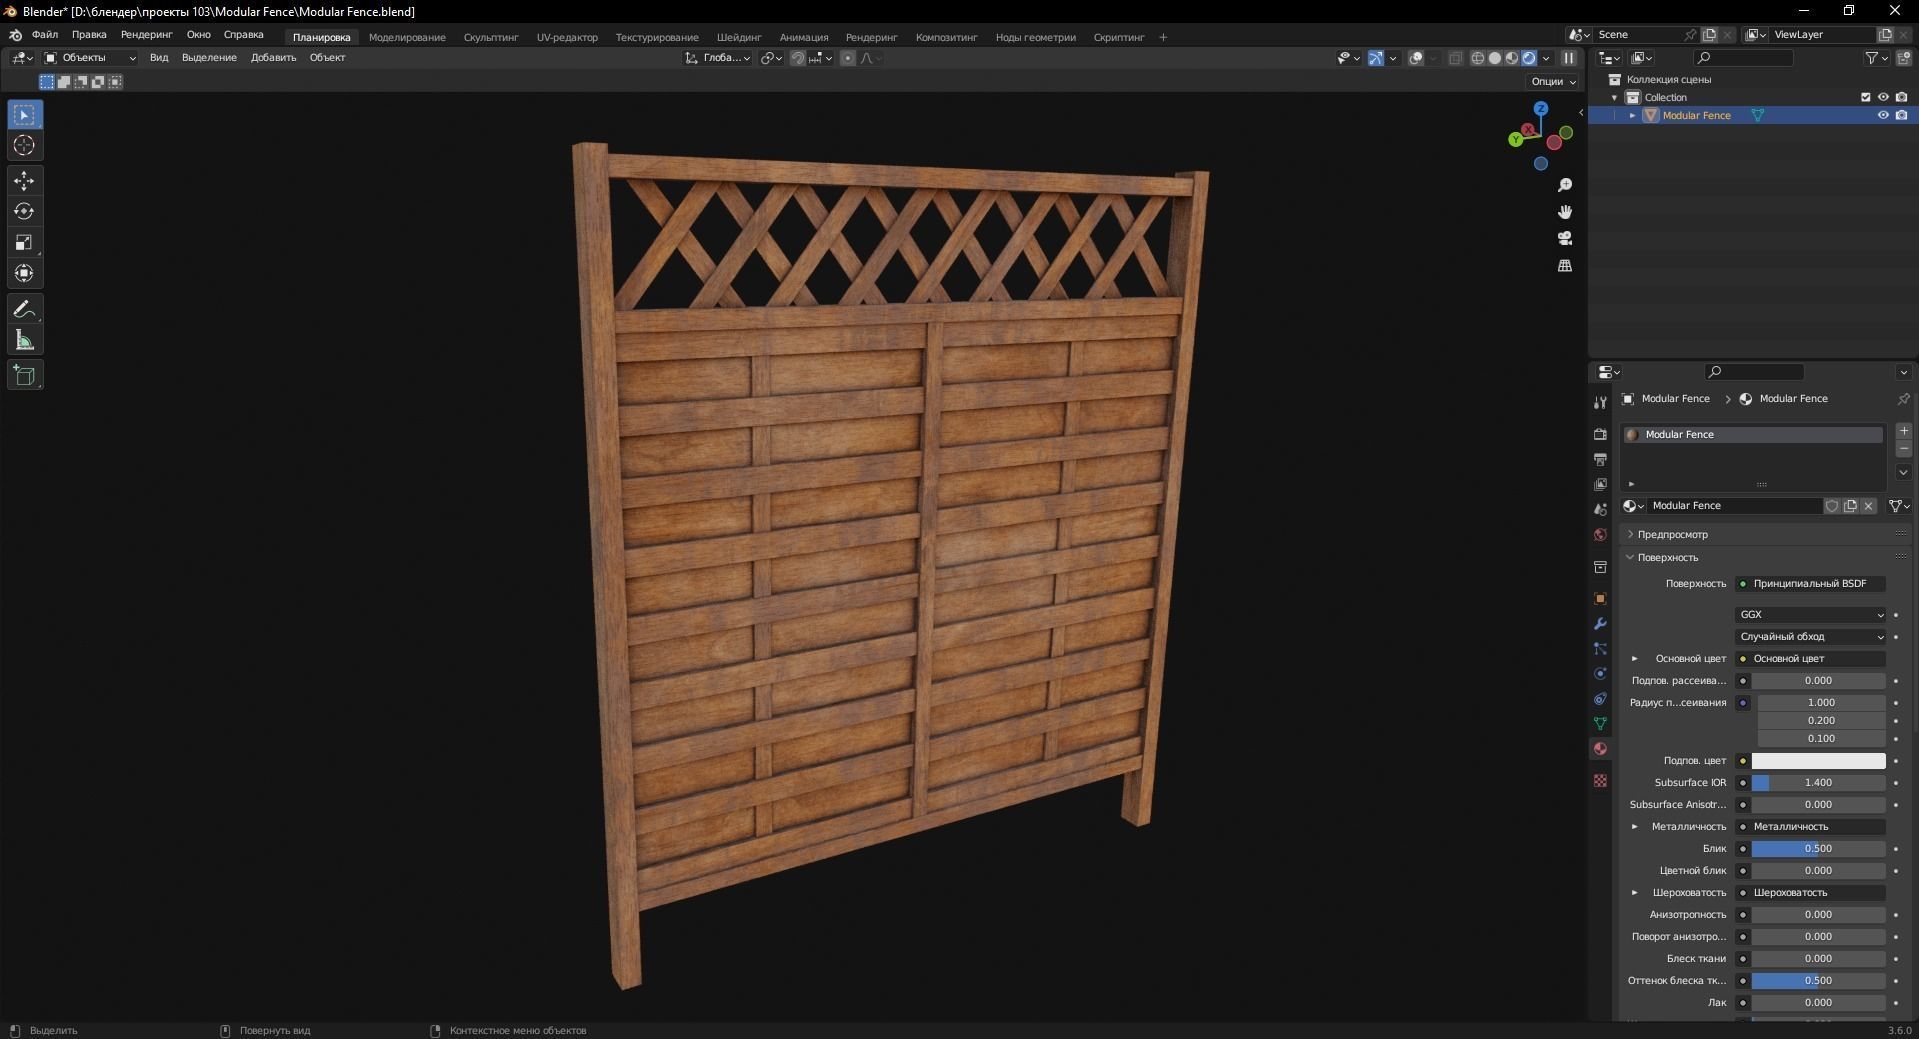Toggle Collection exclude checkbox in outliner
The height and width of the screenshot is (1039, 1919).
tap(1865, 98)
